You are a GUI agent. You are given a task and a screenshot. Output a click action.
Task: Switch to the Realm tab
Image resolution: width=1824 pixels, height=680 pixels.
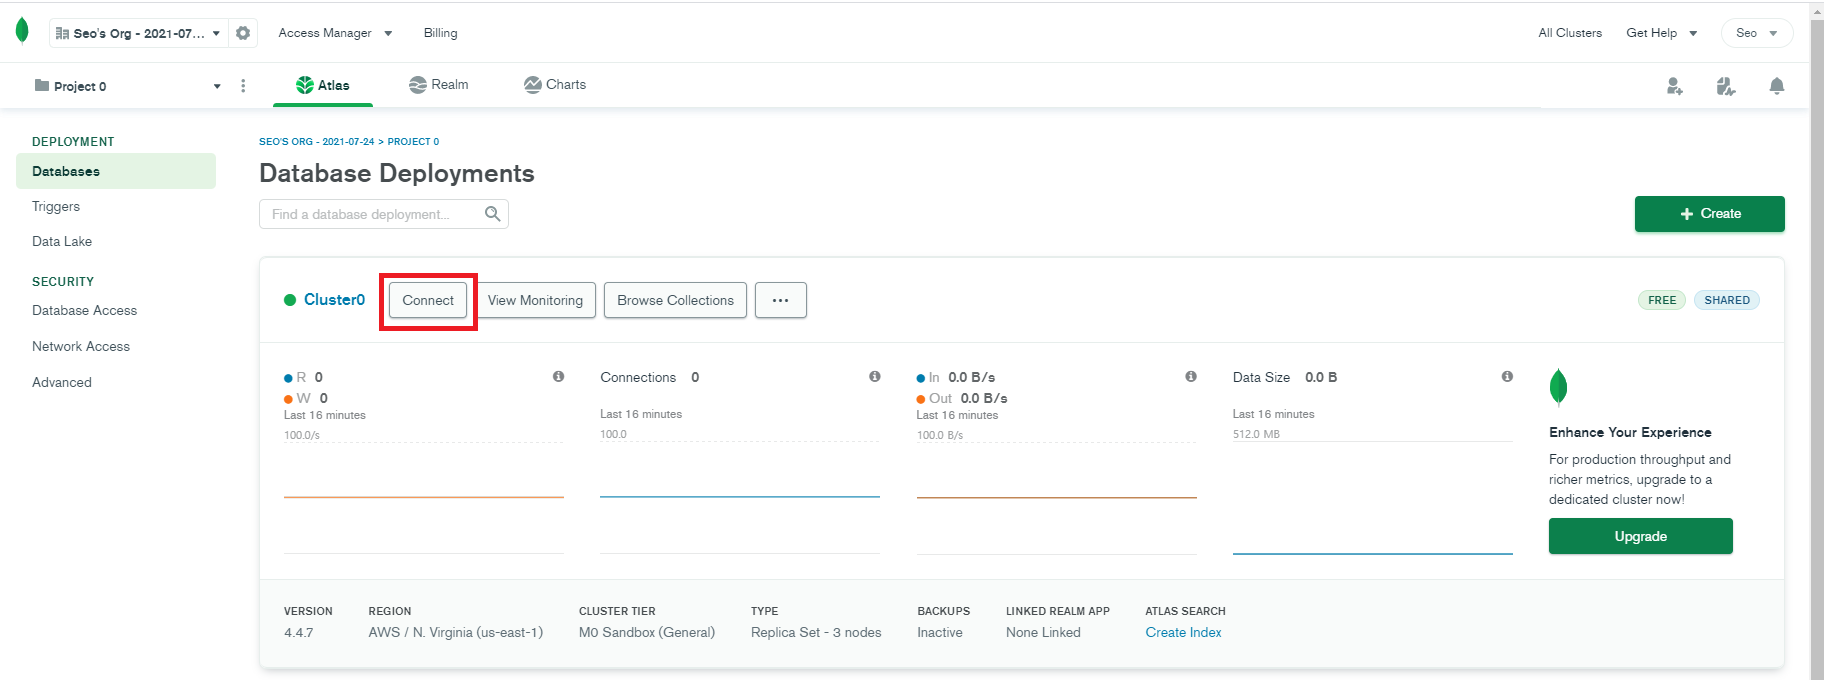coord(439,85)
